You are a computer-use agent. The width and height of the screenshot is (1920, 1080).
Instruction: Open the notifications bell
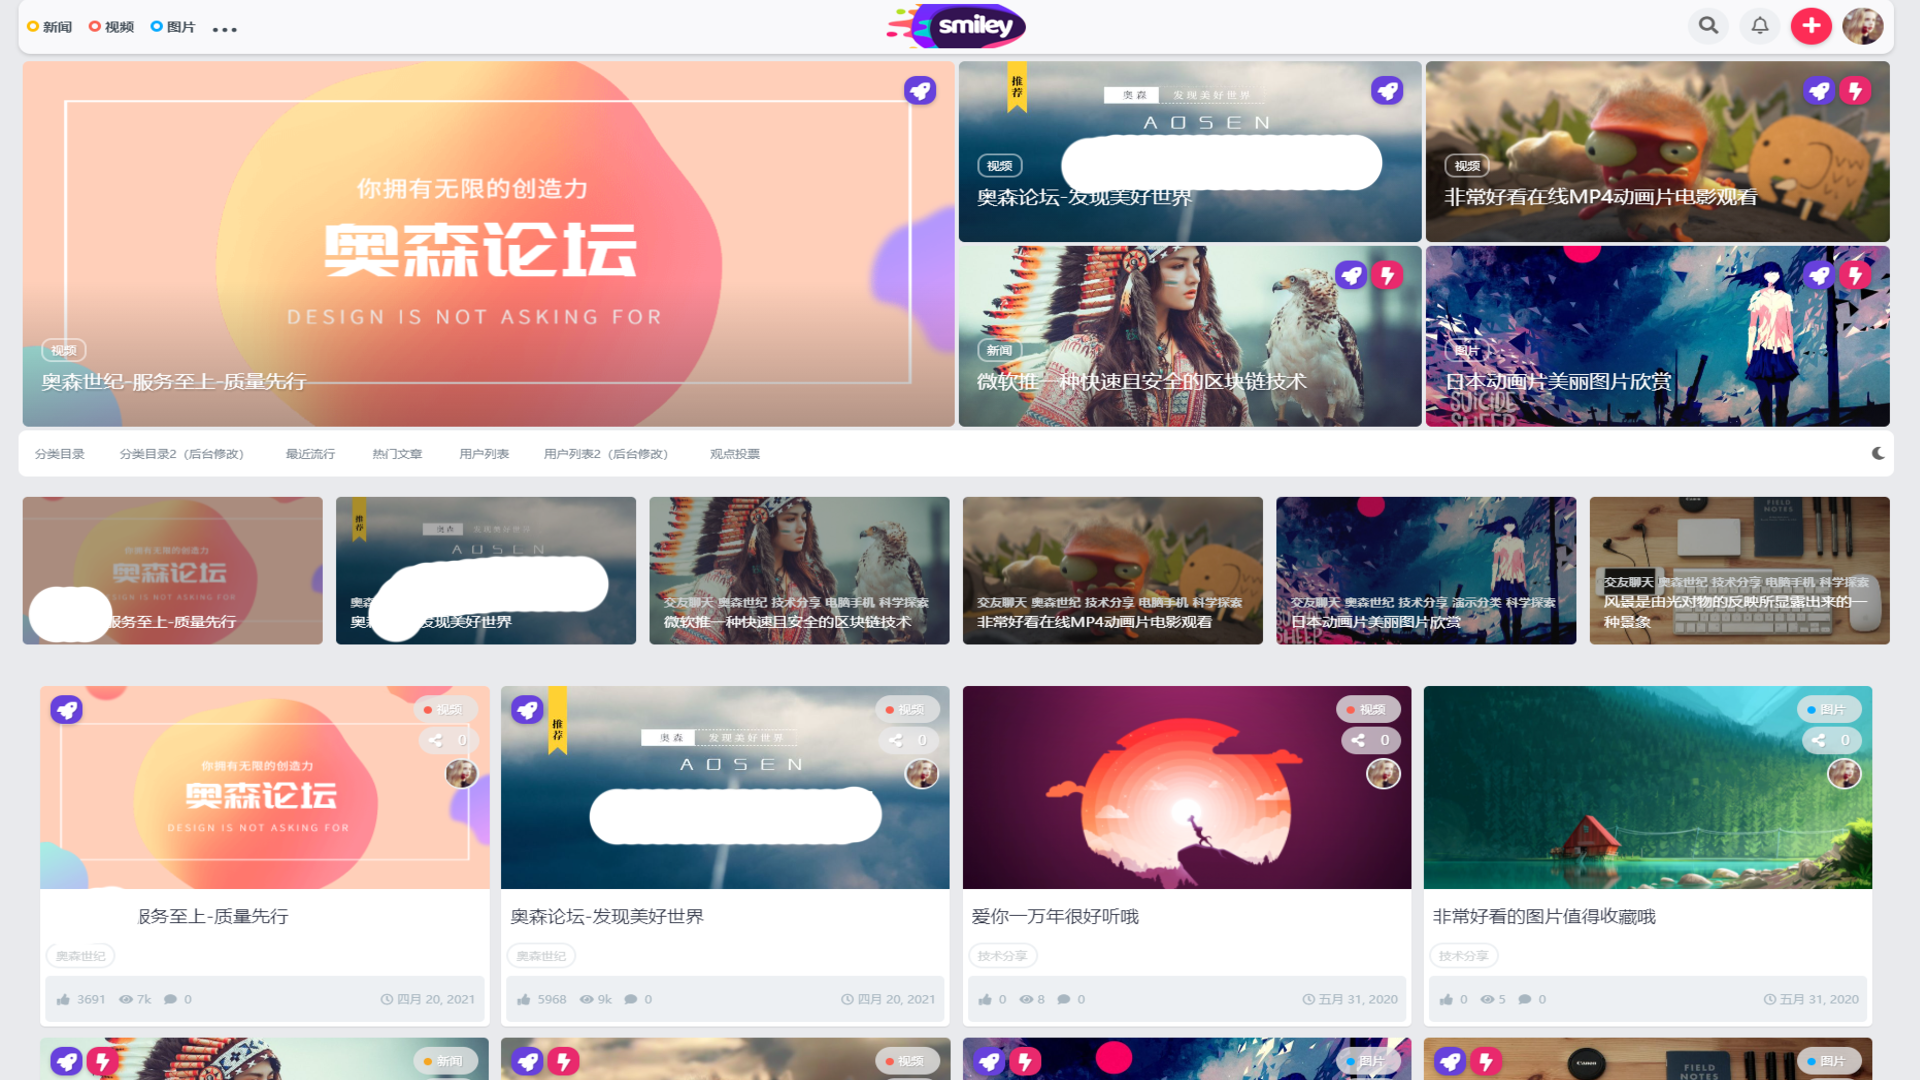pyautogui.click(x=1760, y=26)
